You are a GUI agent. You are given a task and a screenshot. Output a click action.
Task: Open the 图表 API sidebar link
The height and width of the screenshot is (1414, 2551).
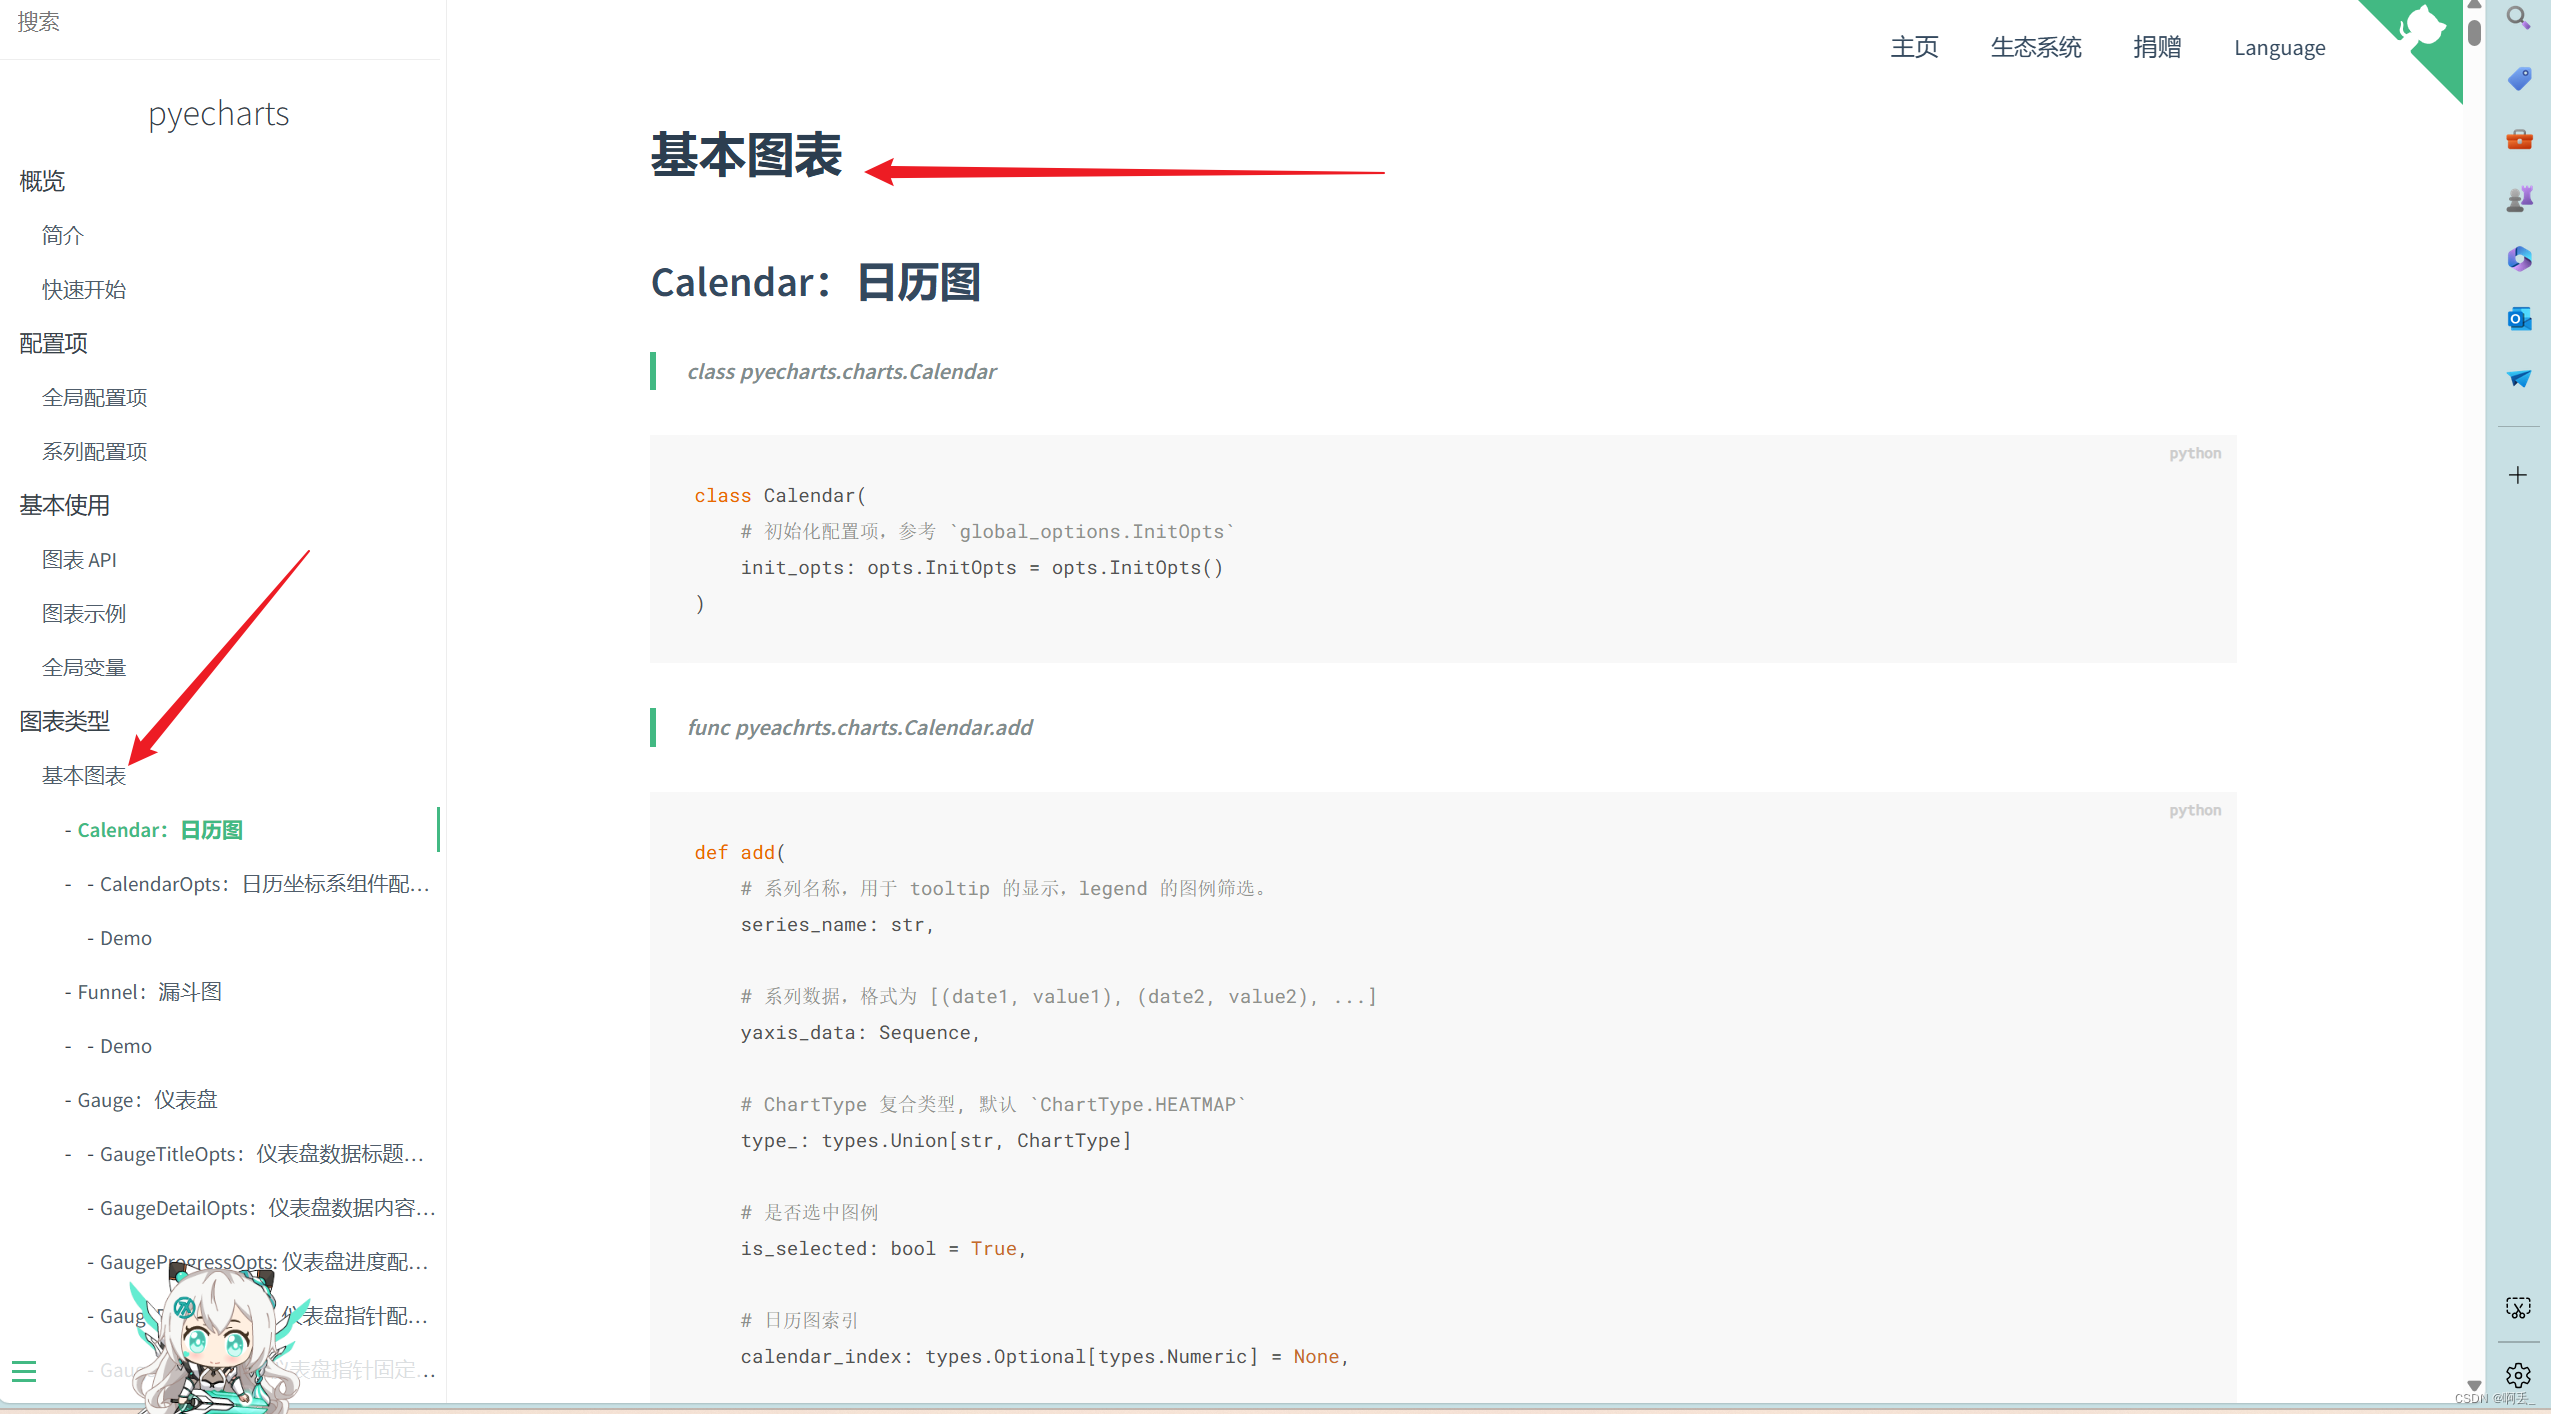coord(80,559)
